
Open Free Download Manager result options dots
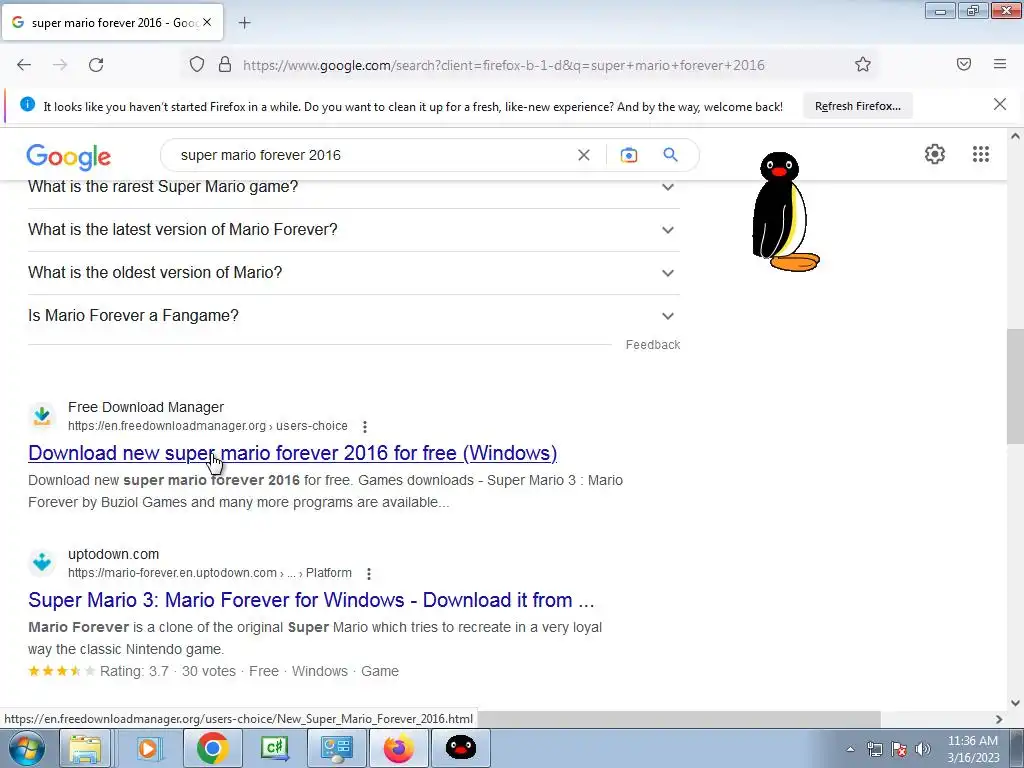click(x=365, y=426)
